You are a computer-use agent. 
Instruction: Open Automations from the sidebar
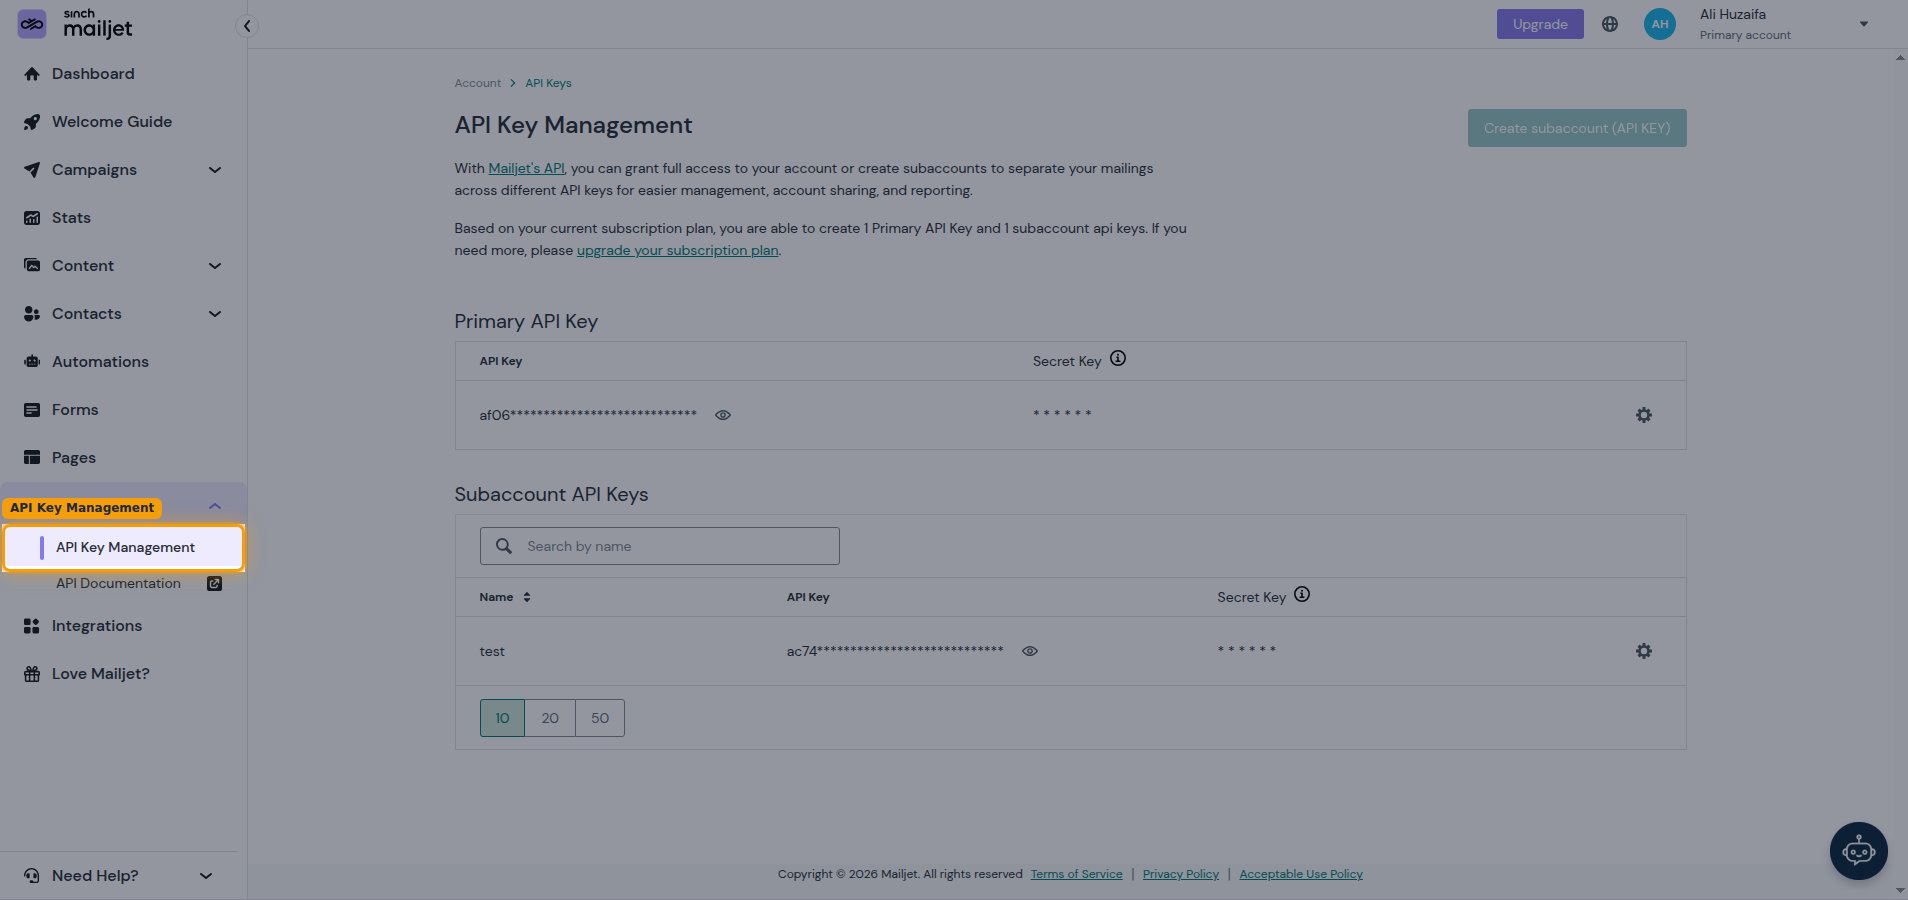[x=100, y=362]
